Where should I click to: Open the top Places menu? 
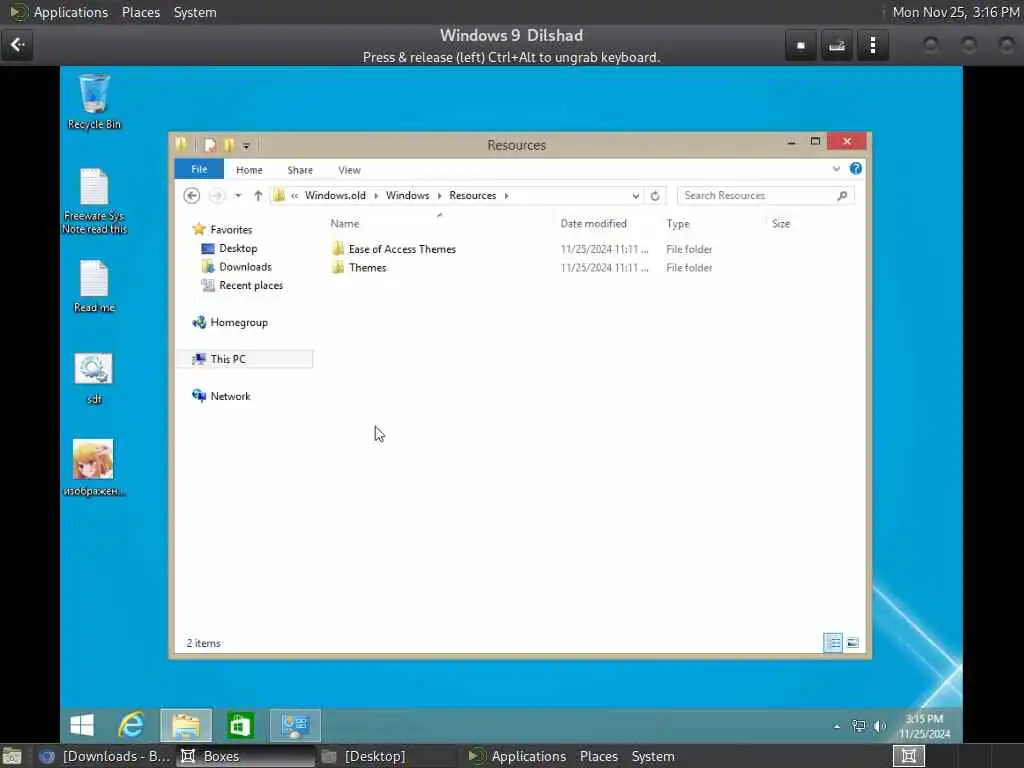(140, 12)
